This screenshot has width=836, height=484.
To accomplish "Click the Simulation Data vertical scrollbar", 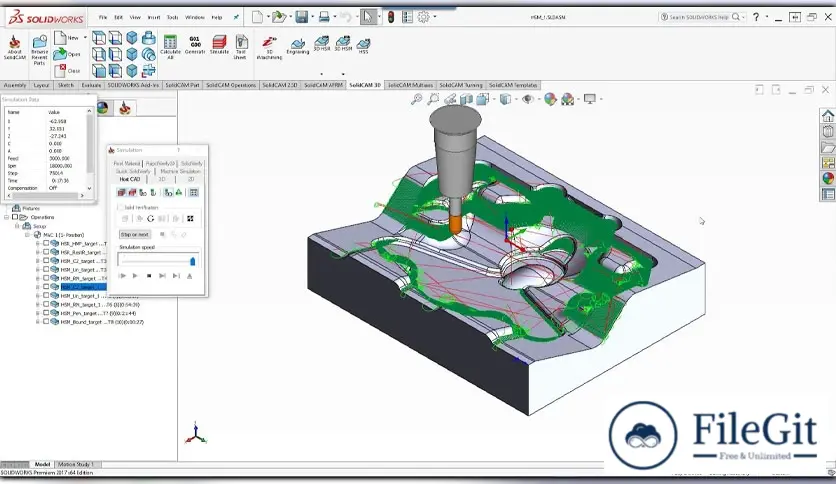I will click(x=90, y=149).
